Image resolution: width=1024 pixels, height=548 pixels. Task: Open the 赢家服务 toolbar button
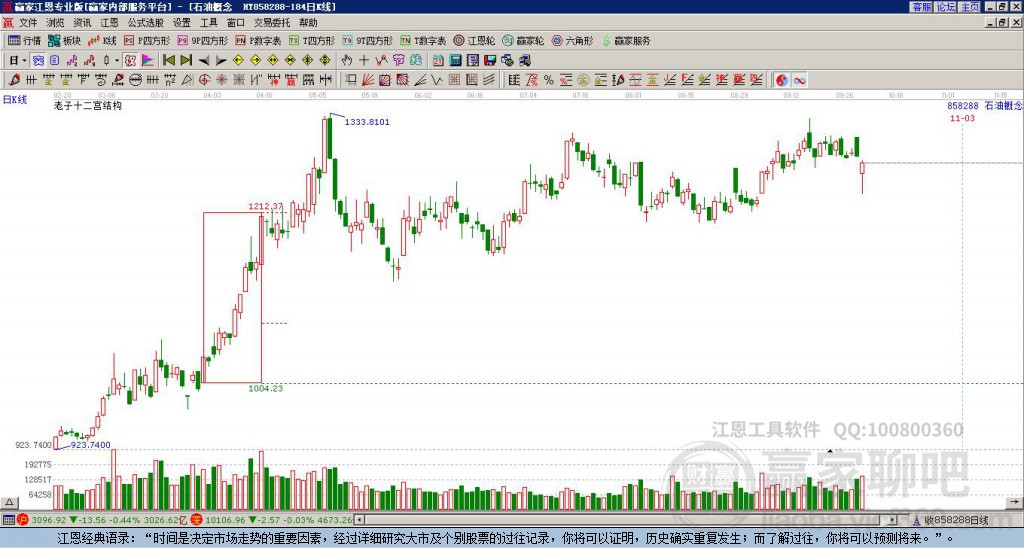[626, 40]
